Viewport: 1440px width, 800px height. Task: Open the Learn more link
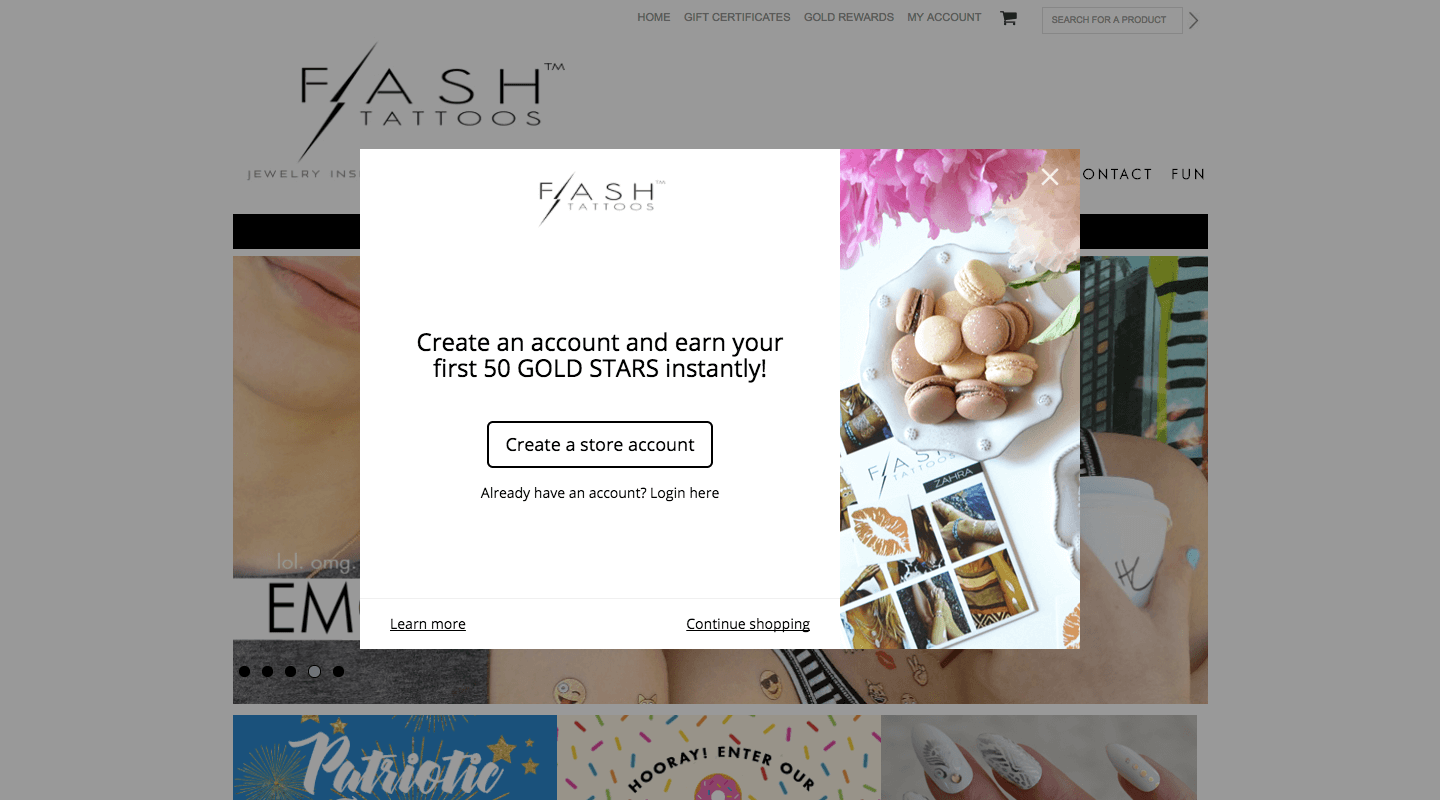tap(428, 624)
